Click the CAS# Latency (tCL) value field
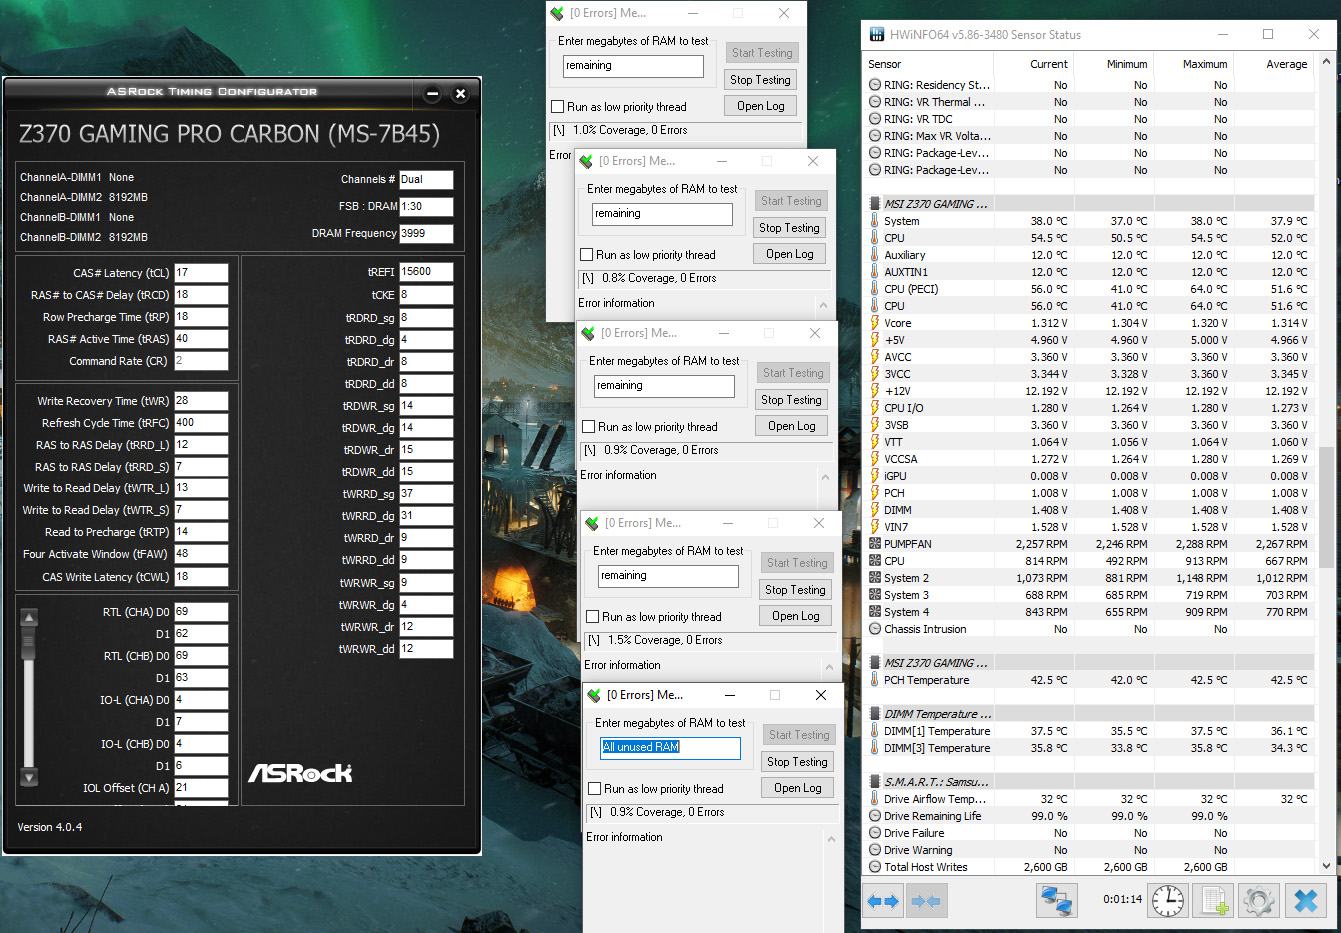Image resolution: width=1341 pixels, height=933 pixels. [201, 273]
